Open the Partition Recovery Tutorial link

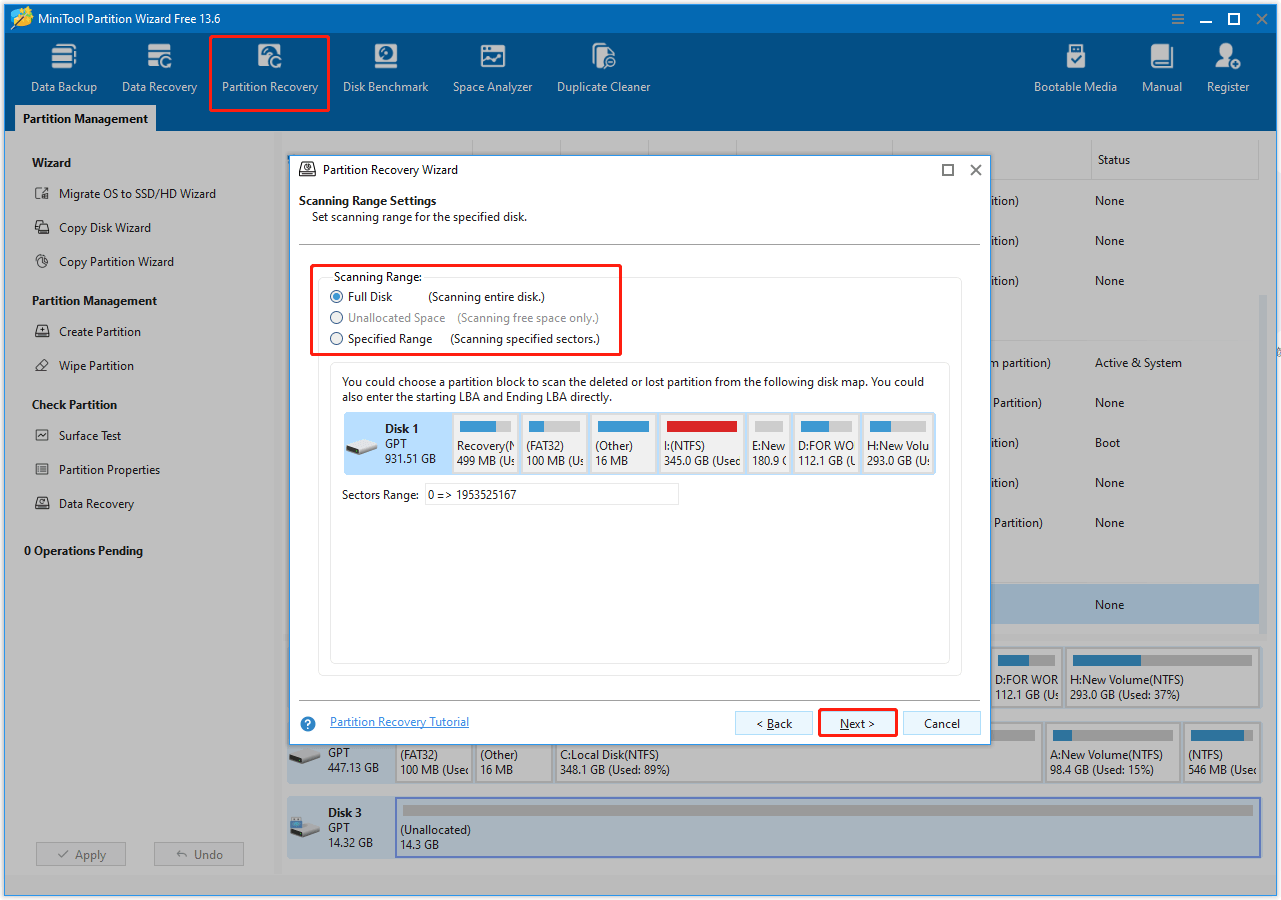click(399, 722)
